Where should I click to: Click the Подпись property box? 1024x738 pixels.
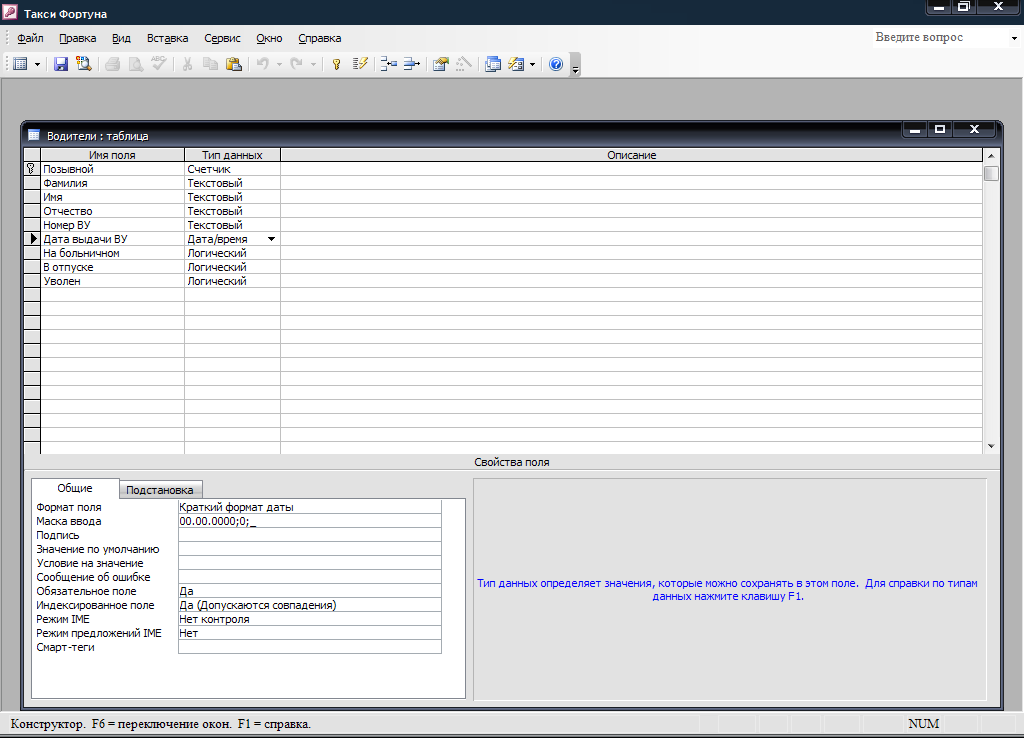click(x=310, y=535)
